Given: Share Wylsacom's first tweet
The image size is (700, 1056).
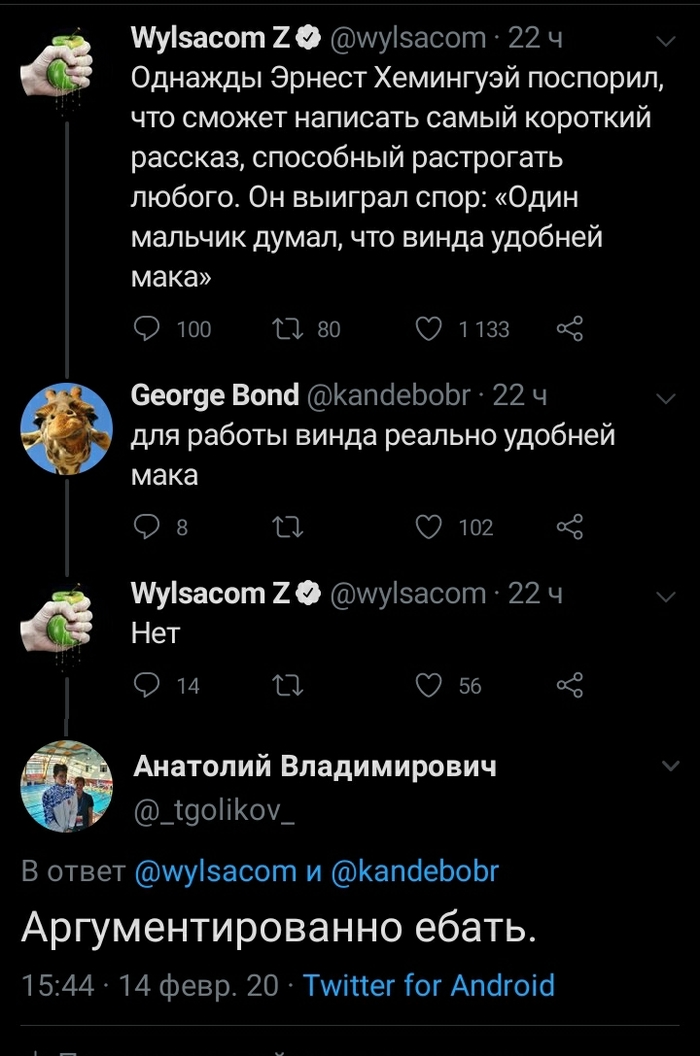Looking at the screenshot, I should coord(569,329).
